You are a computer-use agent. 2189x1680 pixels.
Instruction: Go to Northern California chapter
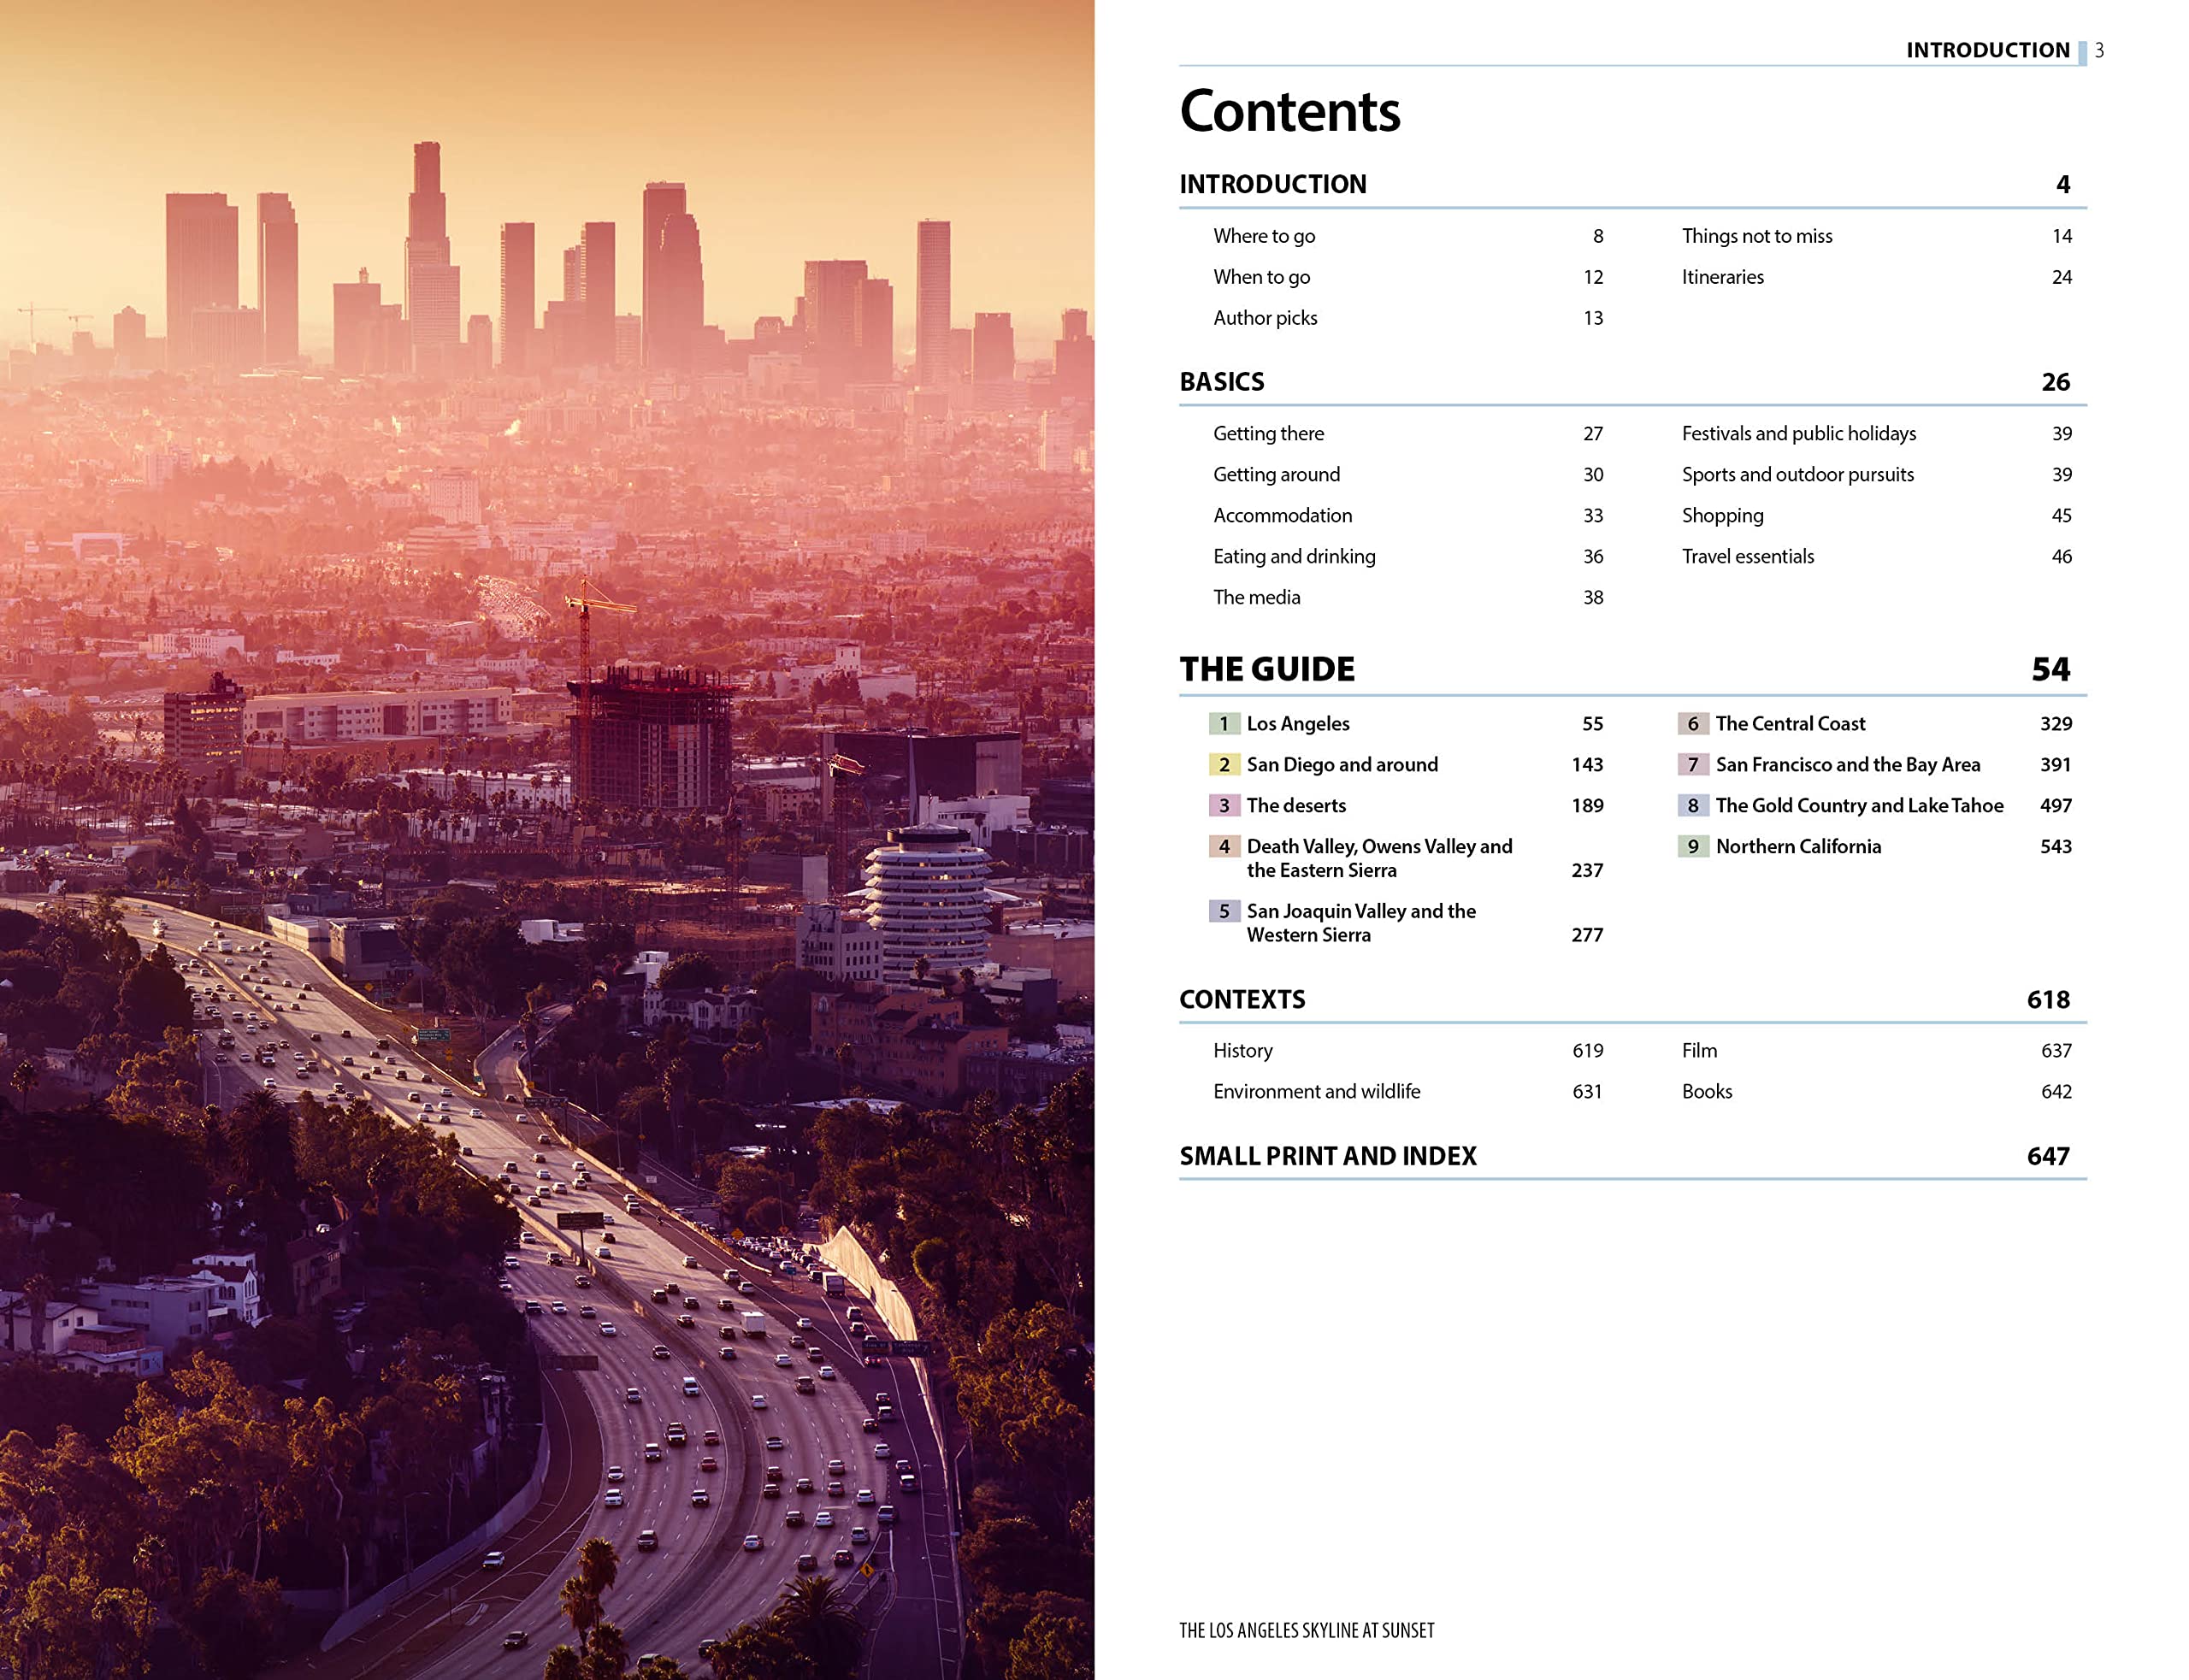point(1797,846)
